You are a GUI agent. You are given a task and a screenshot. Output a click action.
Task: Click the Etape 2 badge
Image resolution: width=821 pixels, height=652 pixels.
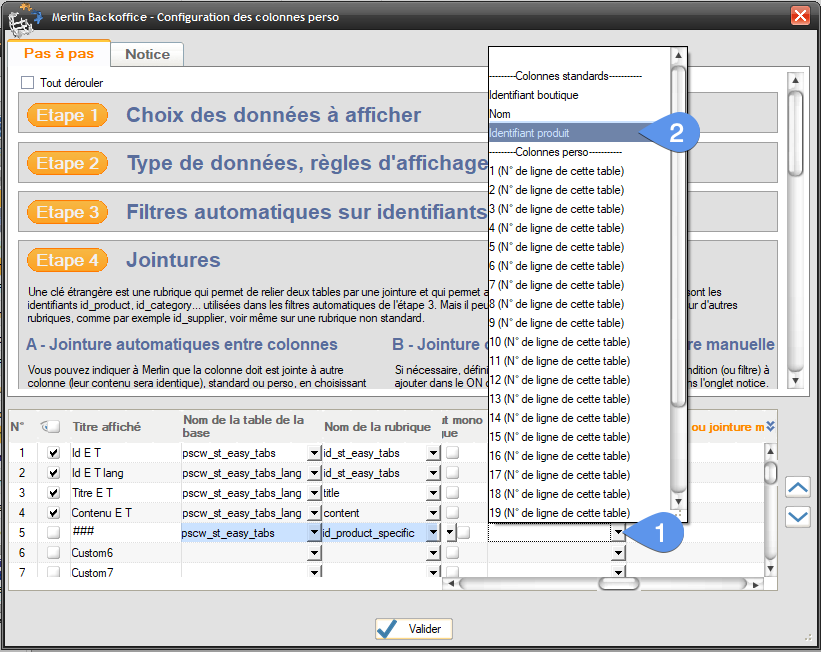(66, 163)
